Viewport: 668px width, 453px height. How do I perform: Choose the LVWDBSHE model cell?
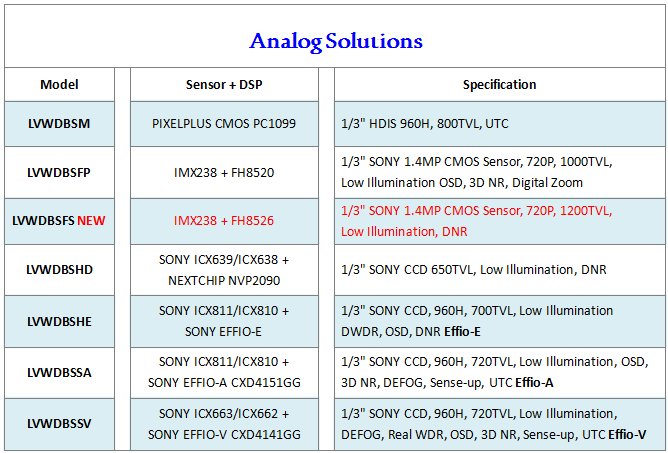[59, 321]
